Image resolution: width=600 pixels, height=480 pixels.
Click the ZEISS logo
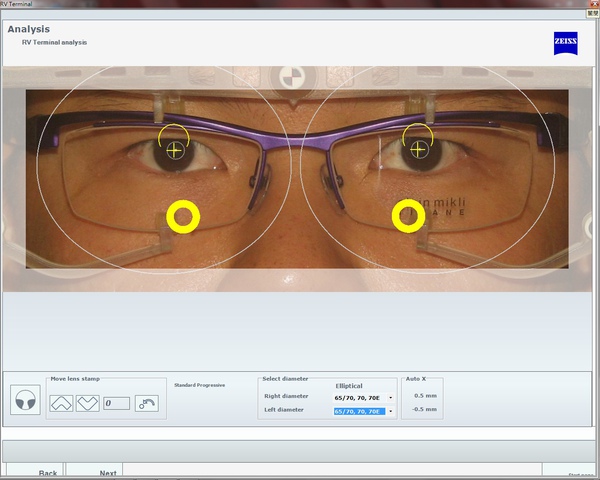click(x=566, y=44)
